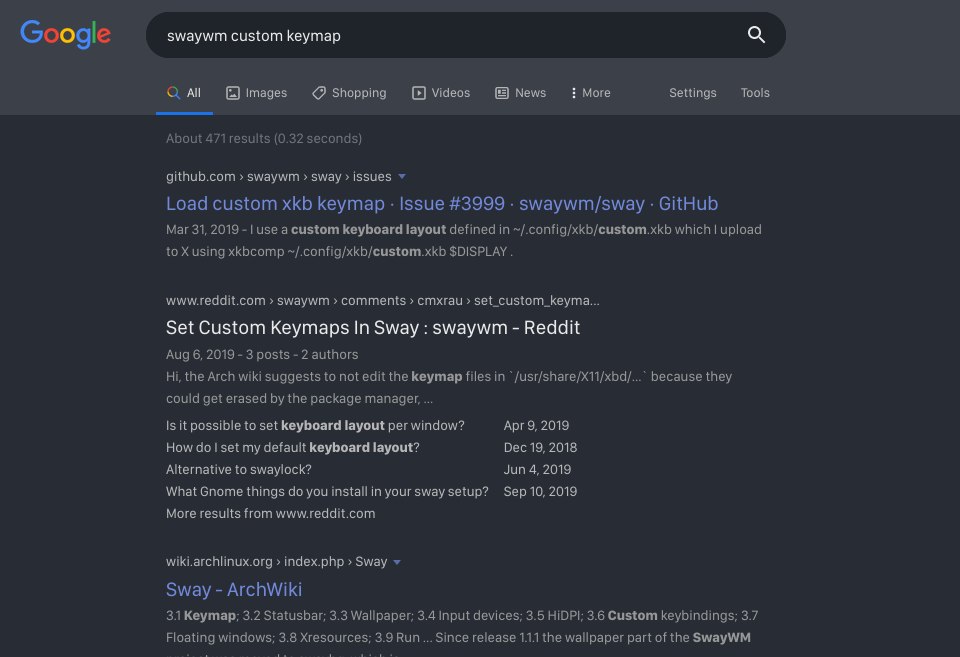
Task: Click the three-dot More icon
Action: coord(573,93)
